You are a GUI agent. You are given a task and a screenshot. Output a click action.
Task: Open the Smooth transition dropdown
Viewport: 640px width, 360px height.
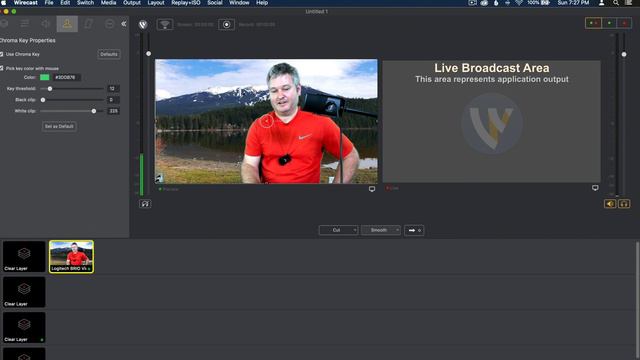tap(381, 230)
